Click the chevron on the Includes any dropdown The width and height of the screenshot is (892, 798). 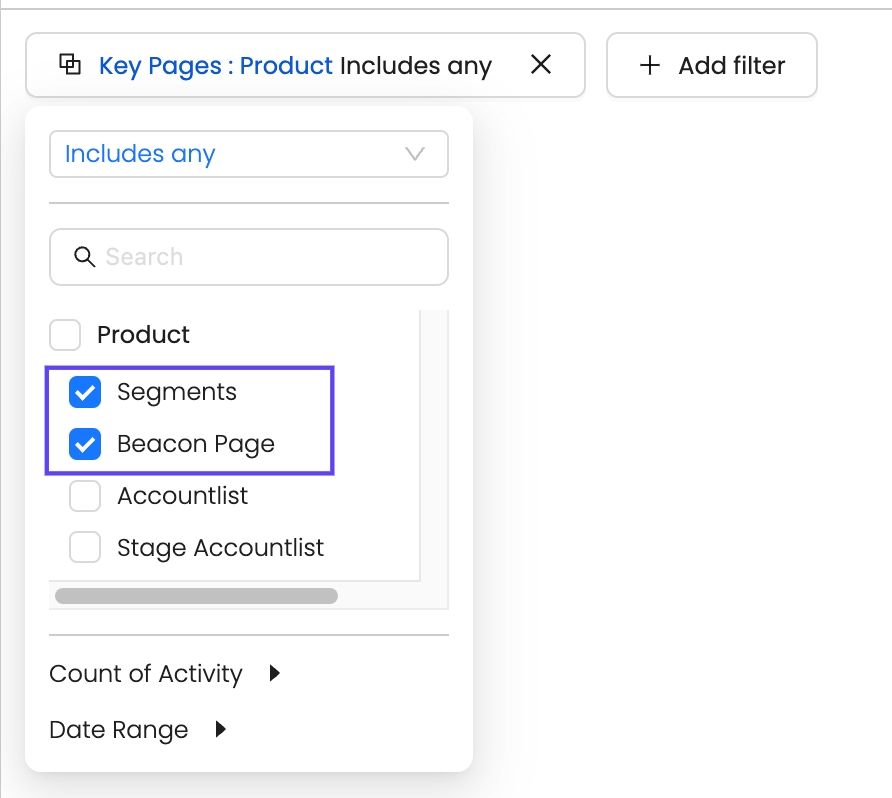(414, 154)
